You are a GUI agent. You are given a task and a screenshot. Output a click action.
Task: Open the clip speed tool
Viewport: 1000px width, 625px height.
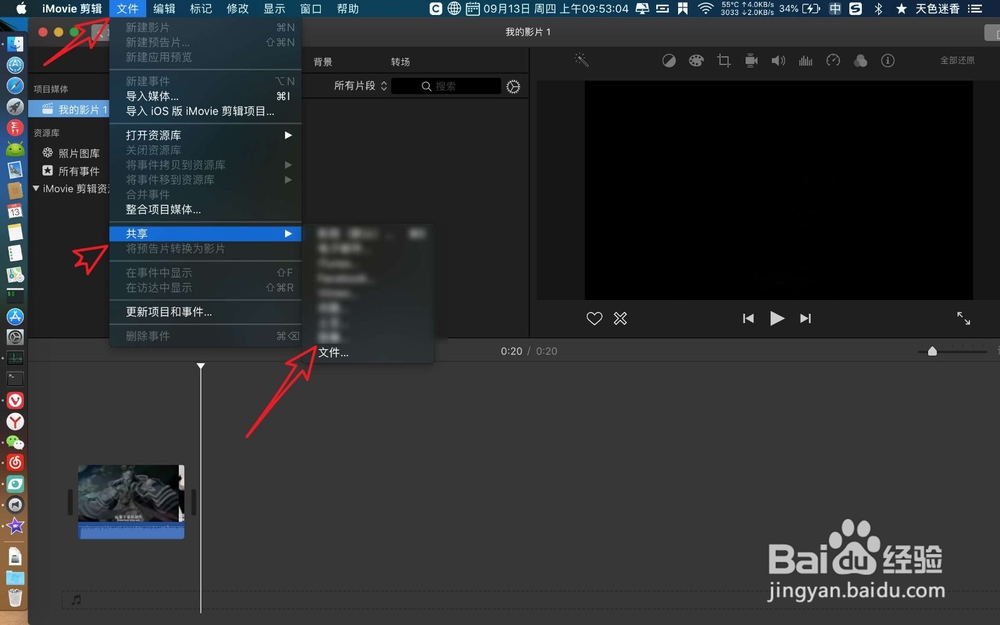tap(832, 61)
